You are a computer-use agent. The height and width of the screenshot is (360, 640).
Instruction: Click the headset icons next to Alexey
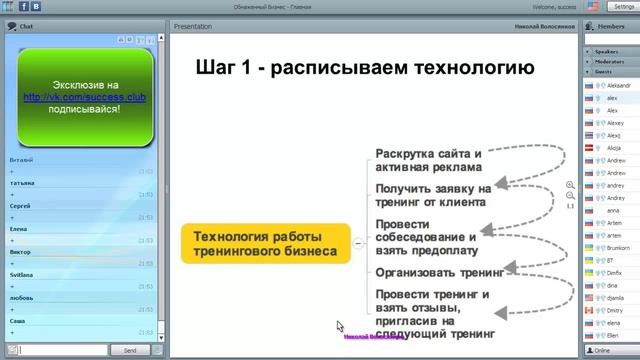click(600, 123)
